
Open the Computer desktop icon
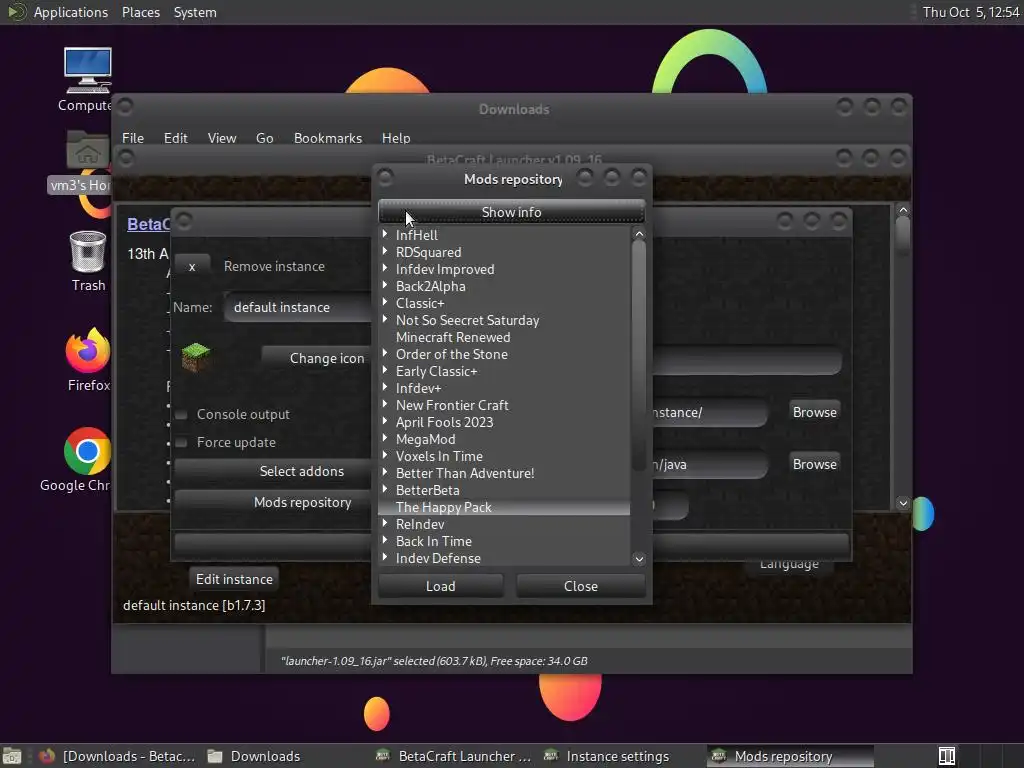[x=88, y=72]
